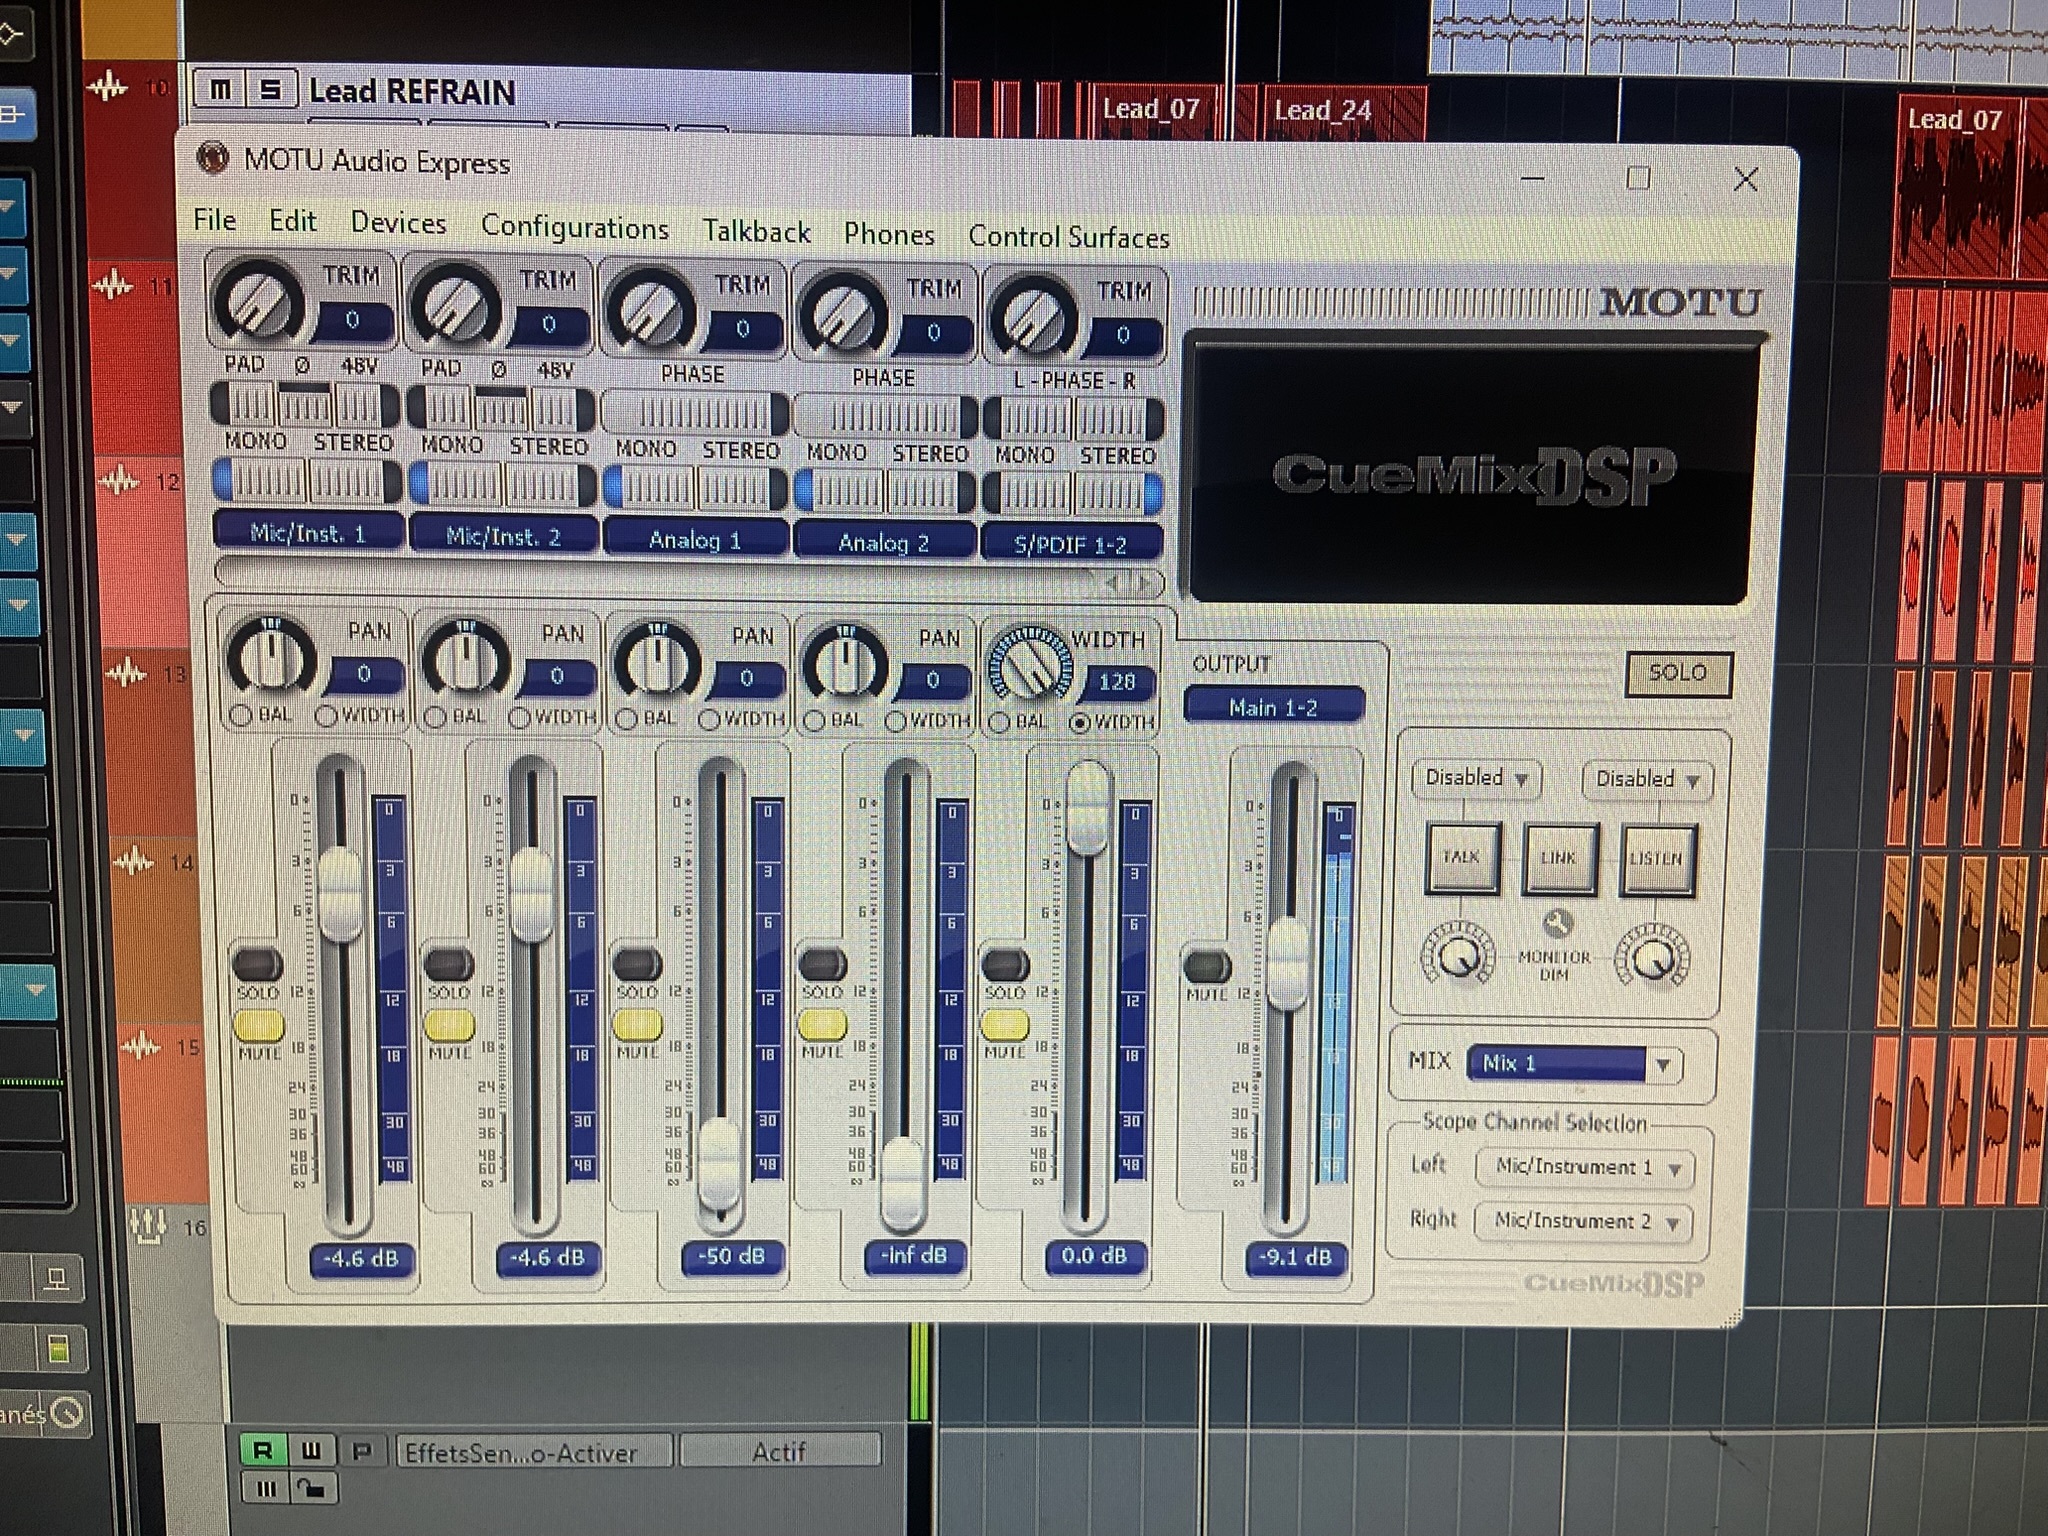Click the TRIM knob of Mic/Inst. 2

tap(456, 307)
